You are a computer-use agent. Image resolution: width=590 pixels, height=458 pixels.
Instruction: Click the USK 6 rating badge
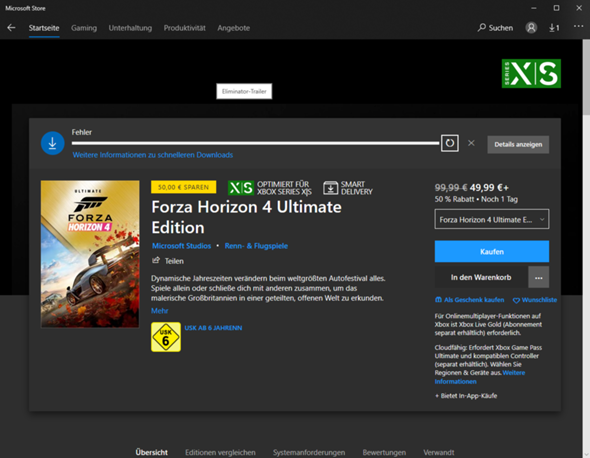coord(166,337)
